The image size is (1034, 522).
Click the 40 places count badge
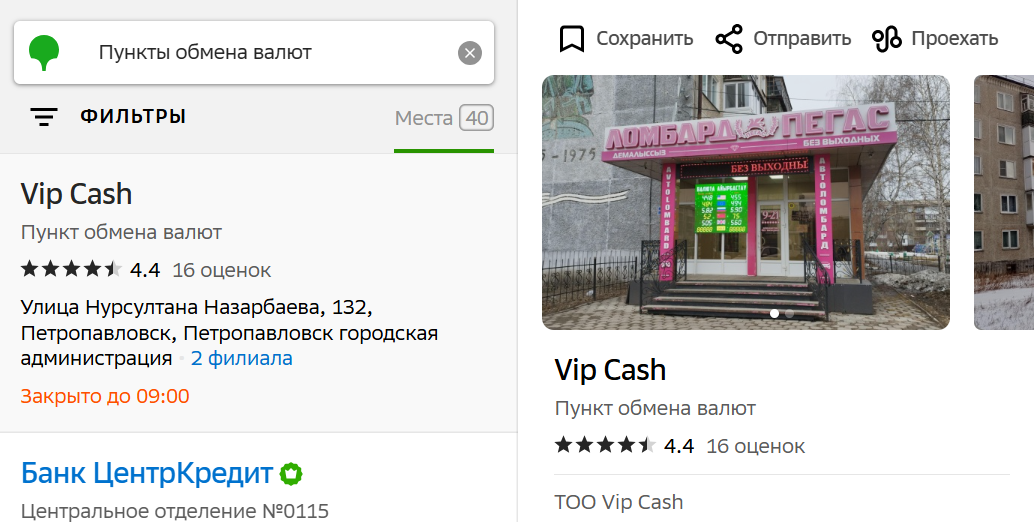tap(477, 119)
